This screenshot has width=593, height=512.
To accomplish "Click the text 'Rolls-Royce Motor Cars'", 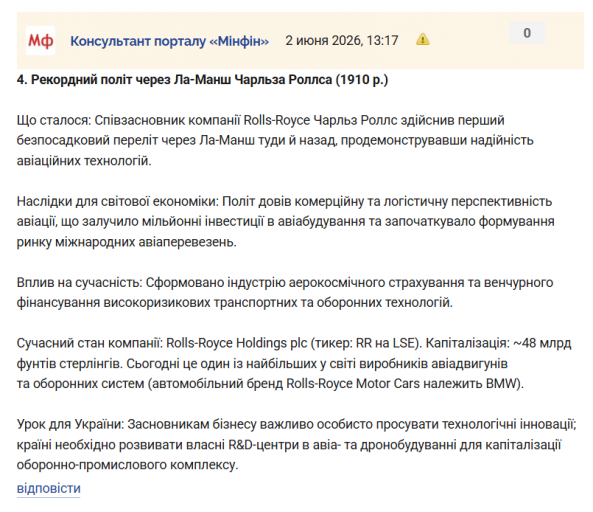I will point(353,384).
